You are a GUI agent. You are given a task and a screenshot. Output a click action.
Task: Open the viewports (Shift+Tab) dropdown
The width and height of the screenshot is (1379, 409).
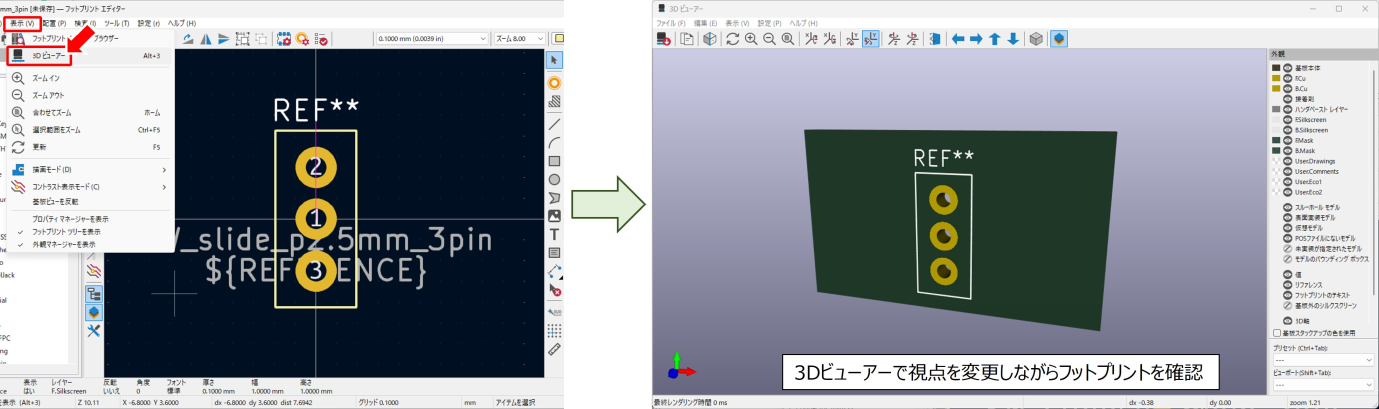(x=1319, y=385)
